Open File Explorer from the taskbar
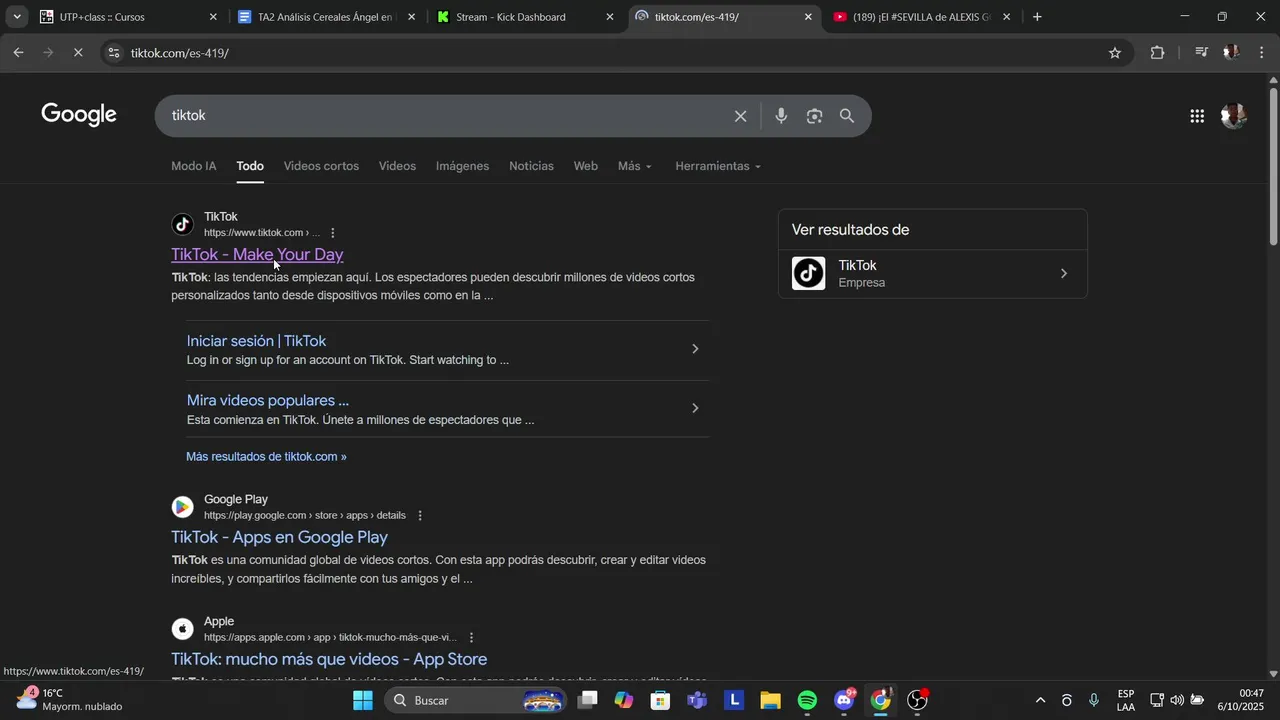Image resolution: width=1280 pixels, height=720 pixels. tap(770, 700)
